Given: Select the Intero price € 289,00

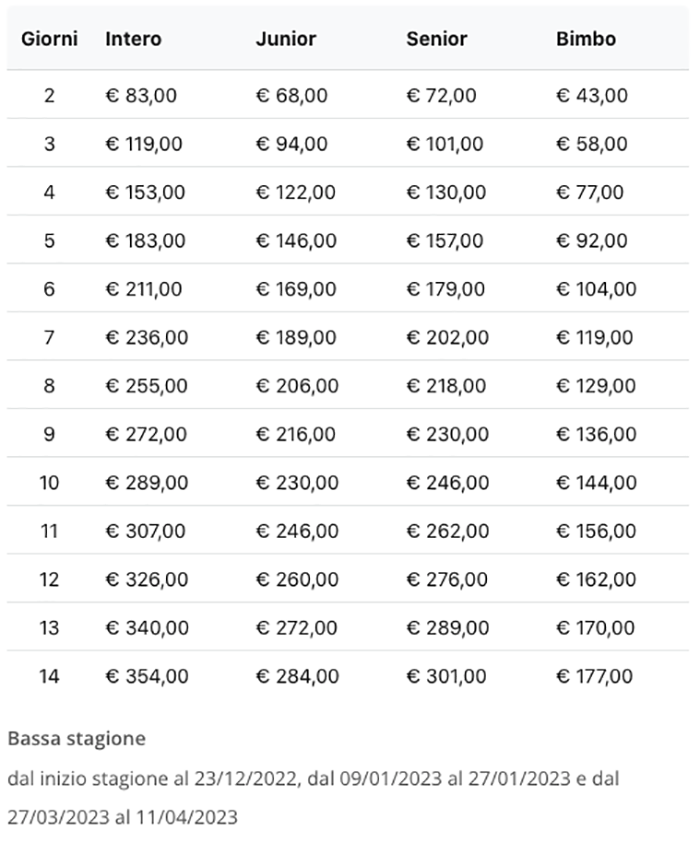Looking at the screenshot, I should pos(146,483).
